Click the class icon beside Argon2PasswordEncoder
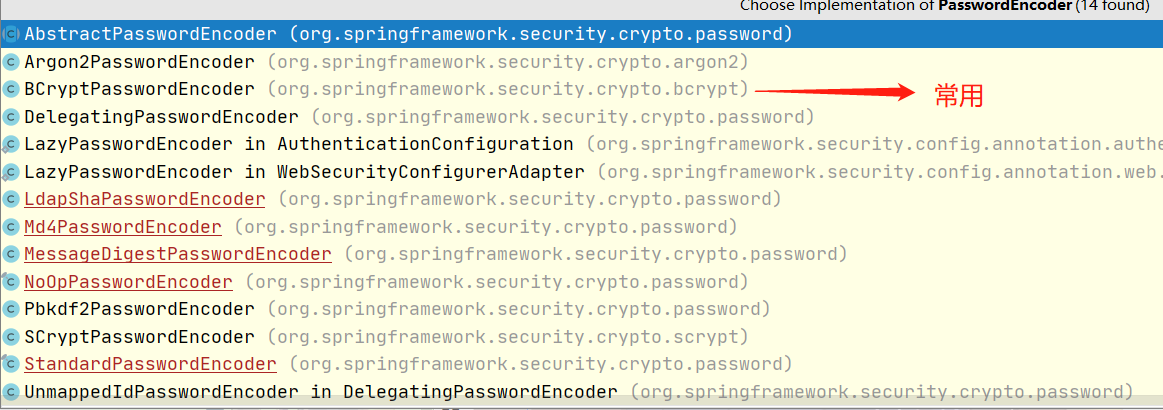This screenshot has width=1163, height=410. pyautogui.click(x=11, y=62)
